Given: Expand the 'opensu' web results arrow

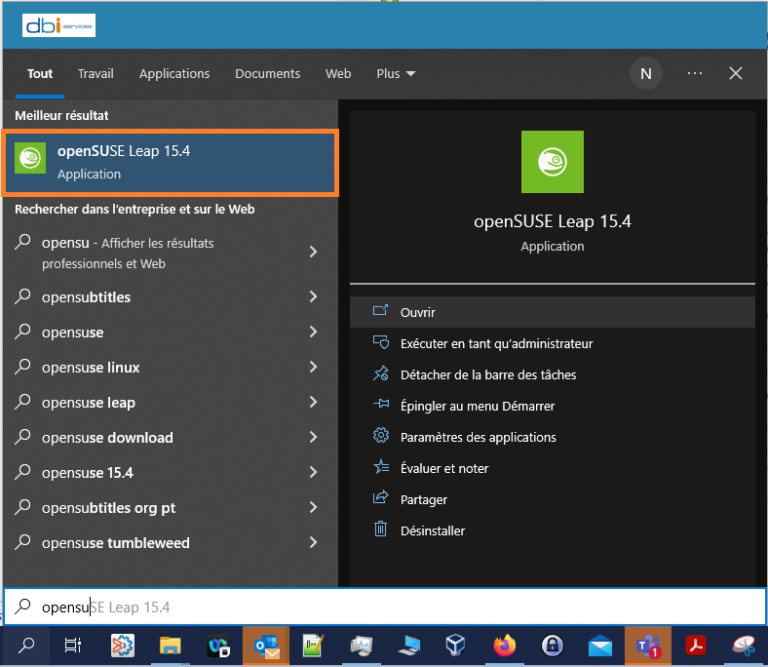Looking at the screenshot, I should [x=313, y=252].
